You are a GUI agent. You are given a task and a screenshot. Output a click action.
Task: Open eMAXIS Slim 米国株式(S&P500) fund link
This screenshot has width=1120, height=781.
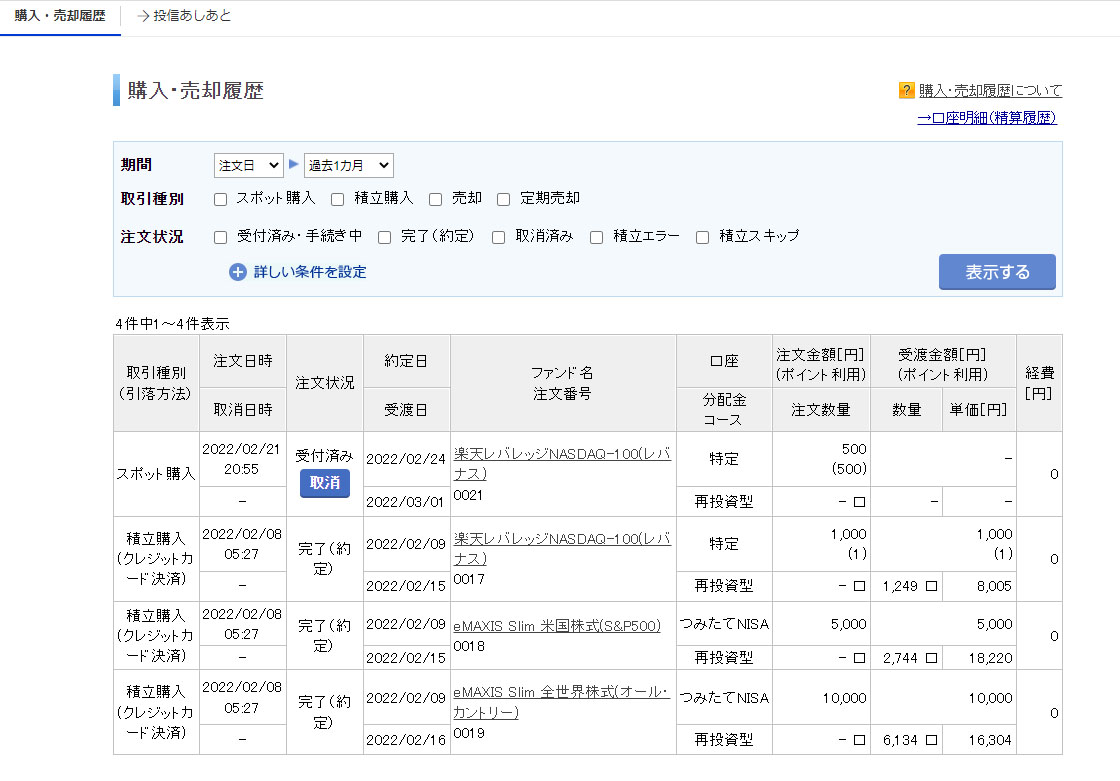[557, 626]
